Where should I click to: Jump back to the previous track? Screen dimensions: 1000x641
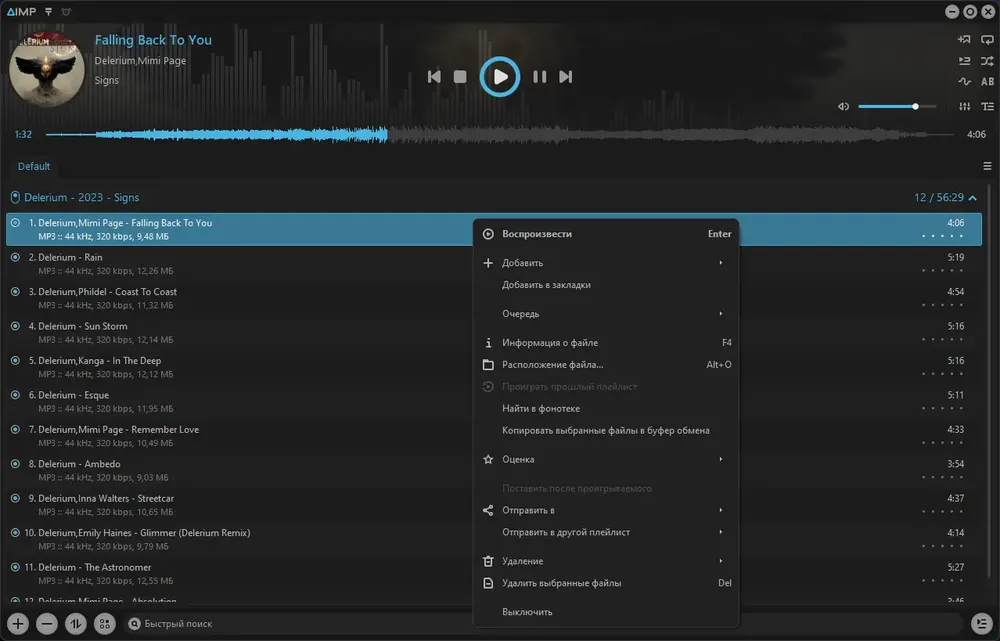click(434, 77)
